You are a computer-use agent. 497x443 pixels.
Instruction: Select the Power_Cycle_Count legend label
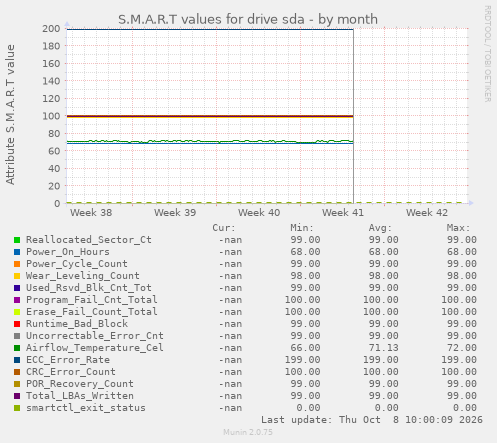click(x=77, y=264)
